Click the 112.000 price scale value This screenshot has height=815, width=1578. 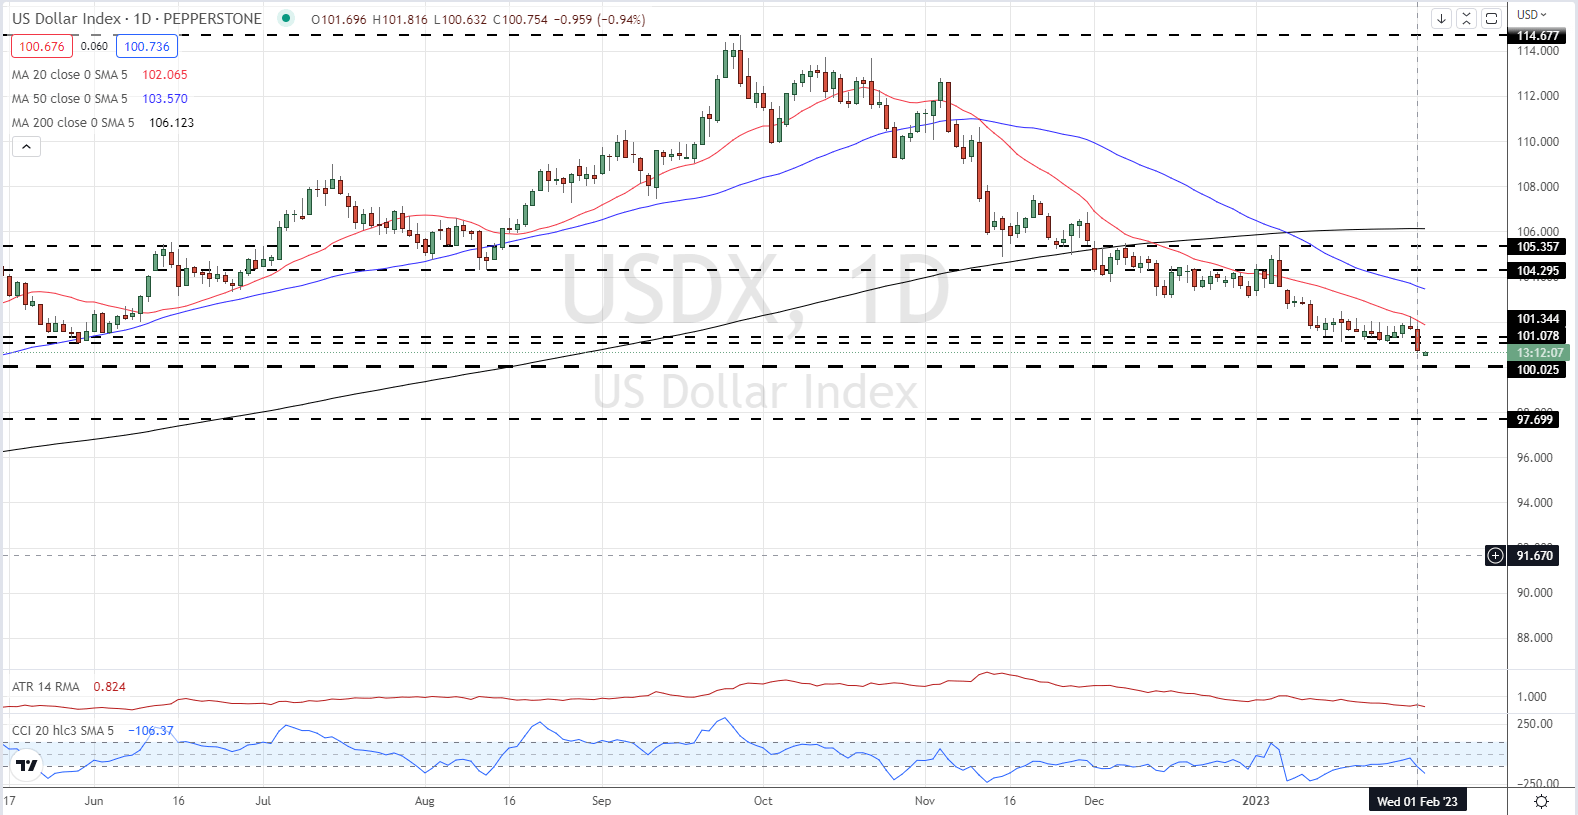point(1538,96)
